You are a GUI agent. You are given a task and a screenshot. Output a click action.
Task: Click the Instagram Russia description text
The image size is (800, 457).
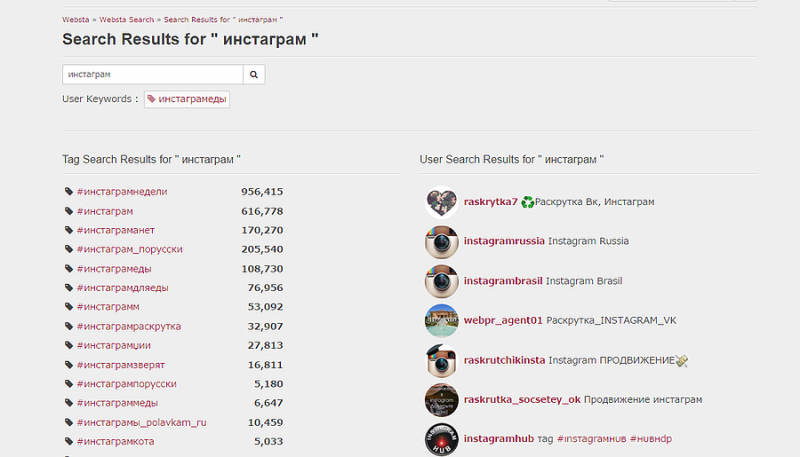[588, 241]
